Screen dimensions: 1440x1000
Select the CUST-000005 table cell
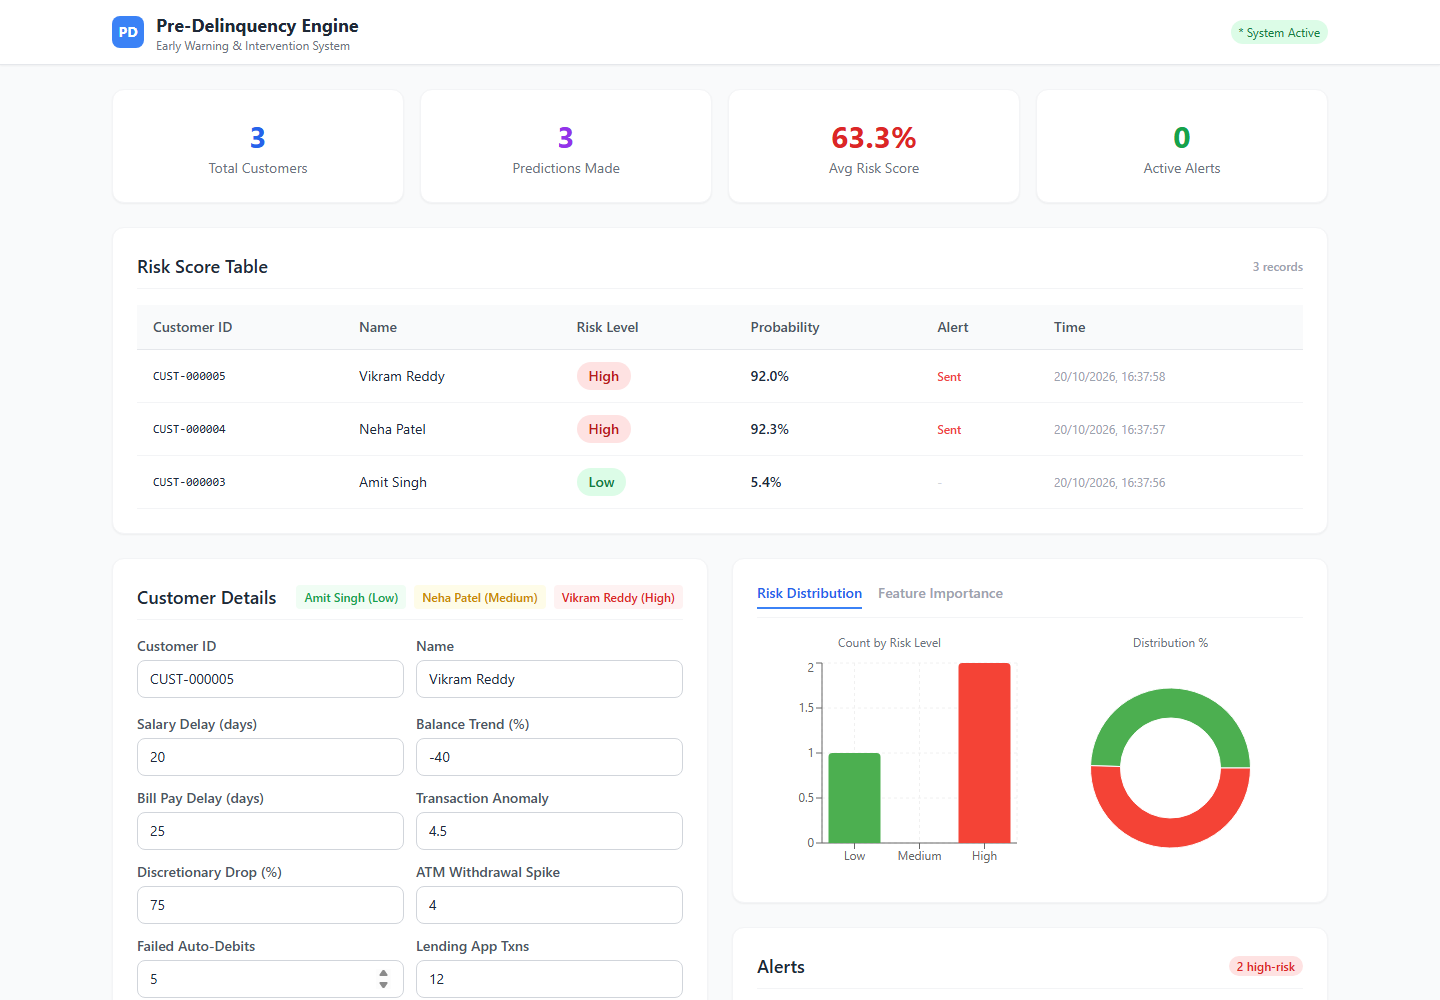pyautogui.click(x=189, y=376)
